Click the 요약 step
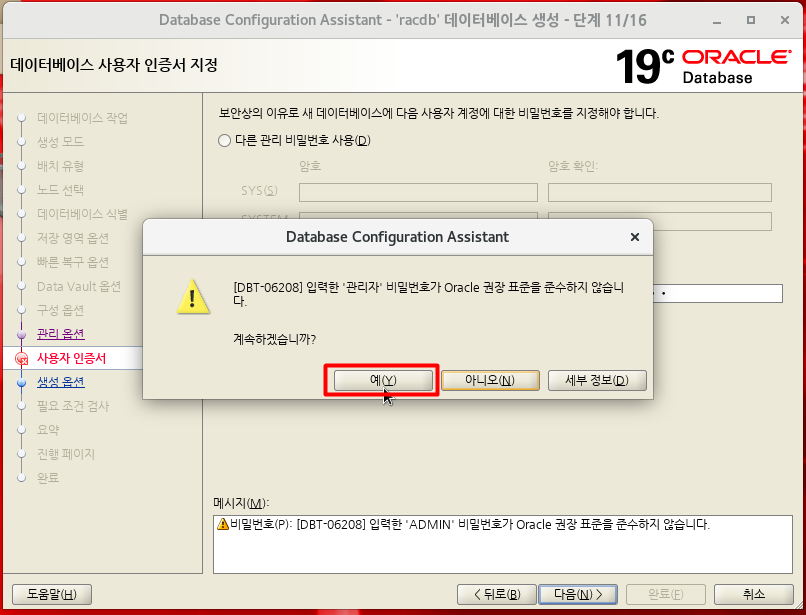This screenshot has height=615, width=806. [48, 430]
